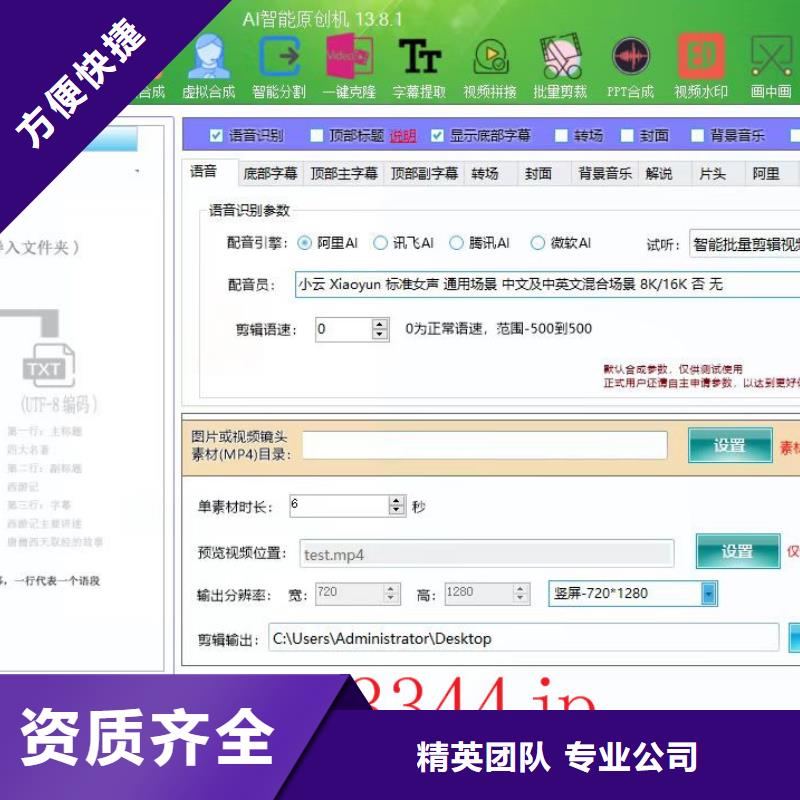800x800 pixels.
Task: Open the 视频水印 video watermark tool
Action: coord(701,66)
